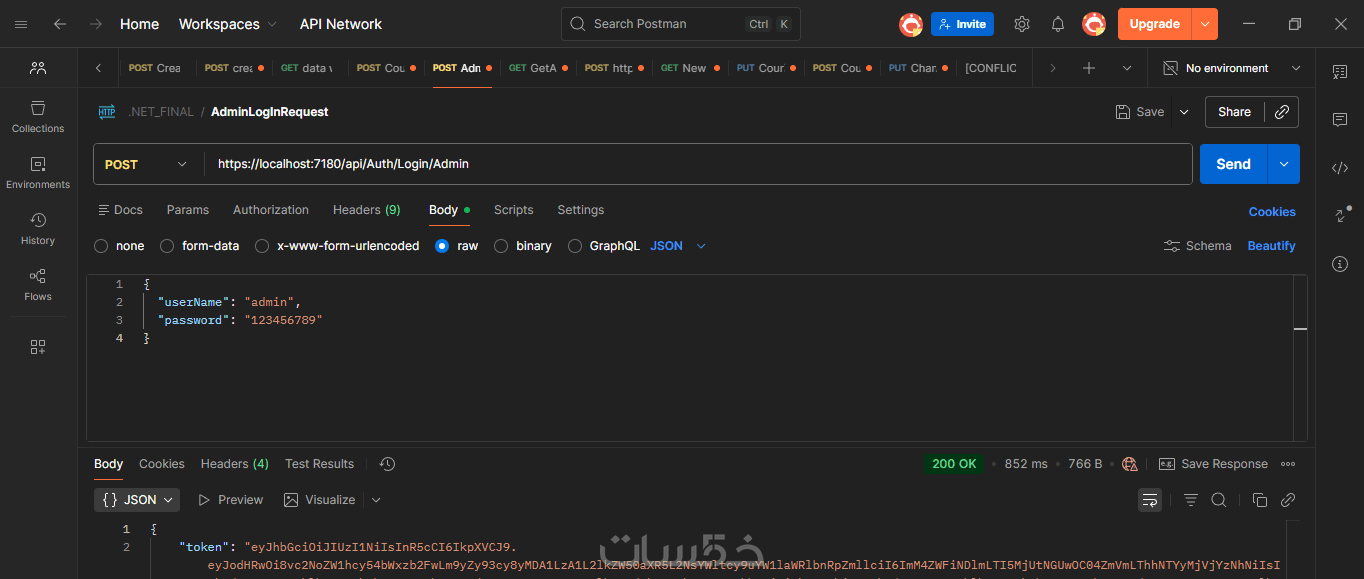Open the response JSON format dropdown
1364x579 pixels.
point(137,500)
